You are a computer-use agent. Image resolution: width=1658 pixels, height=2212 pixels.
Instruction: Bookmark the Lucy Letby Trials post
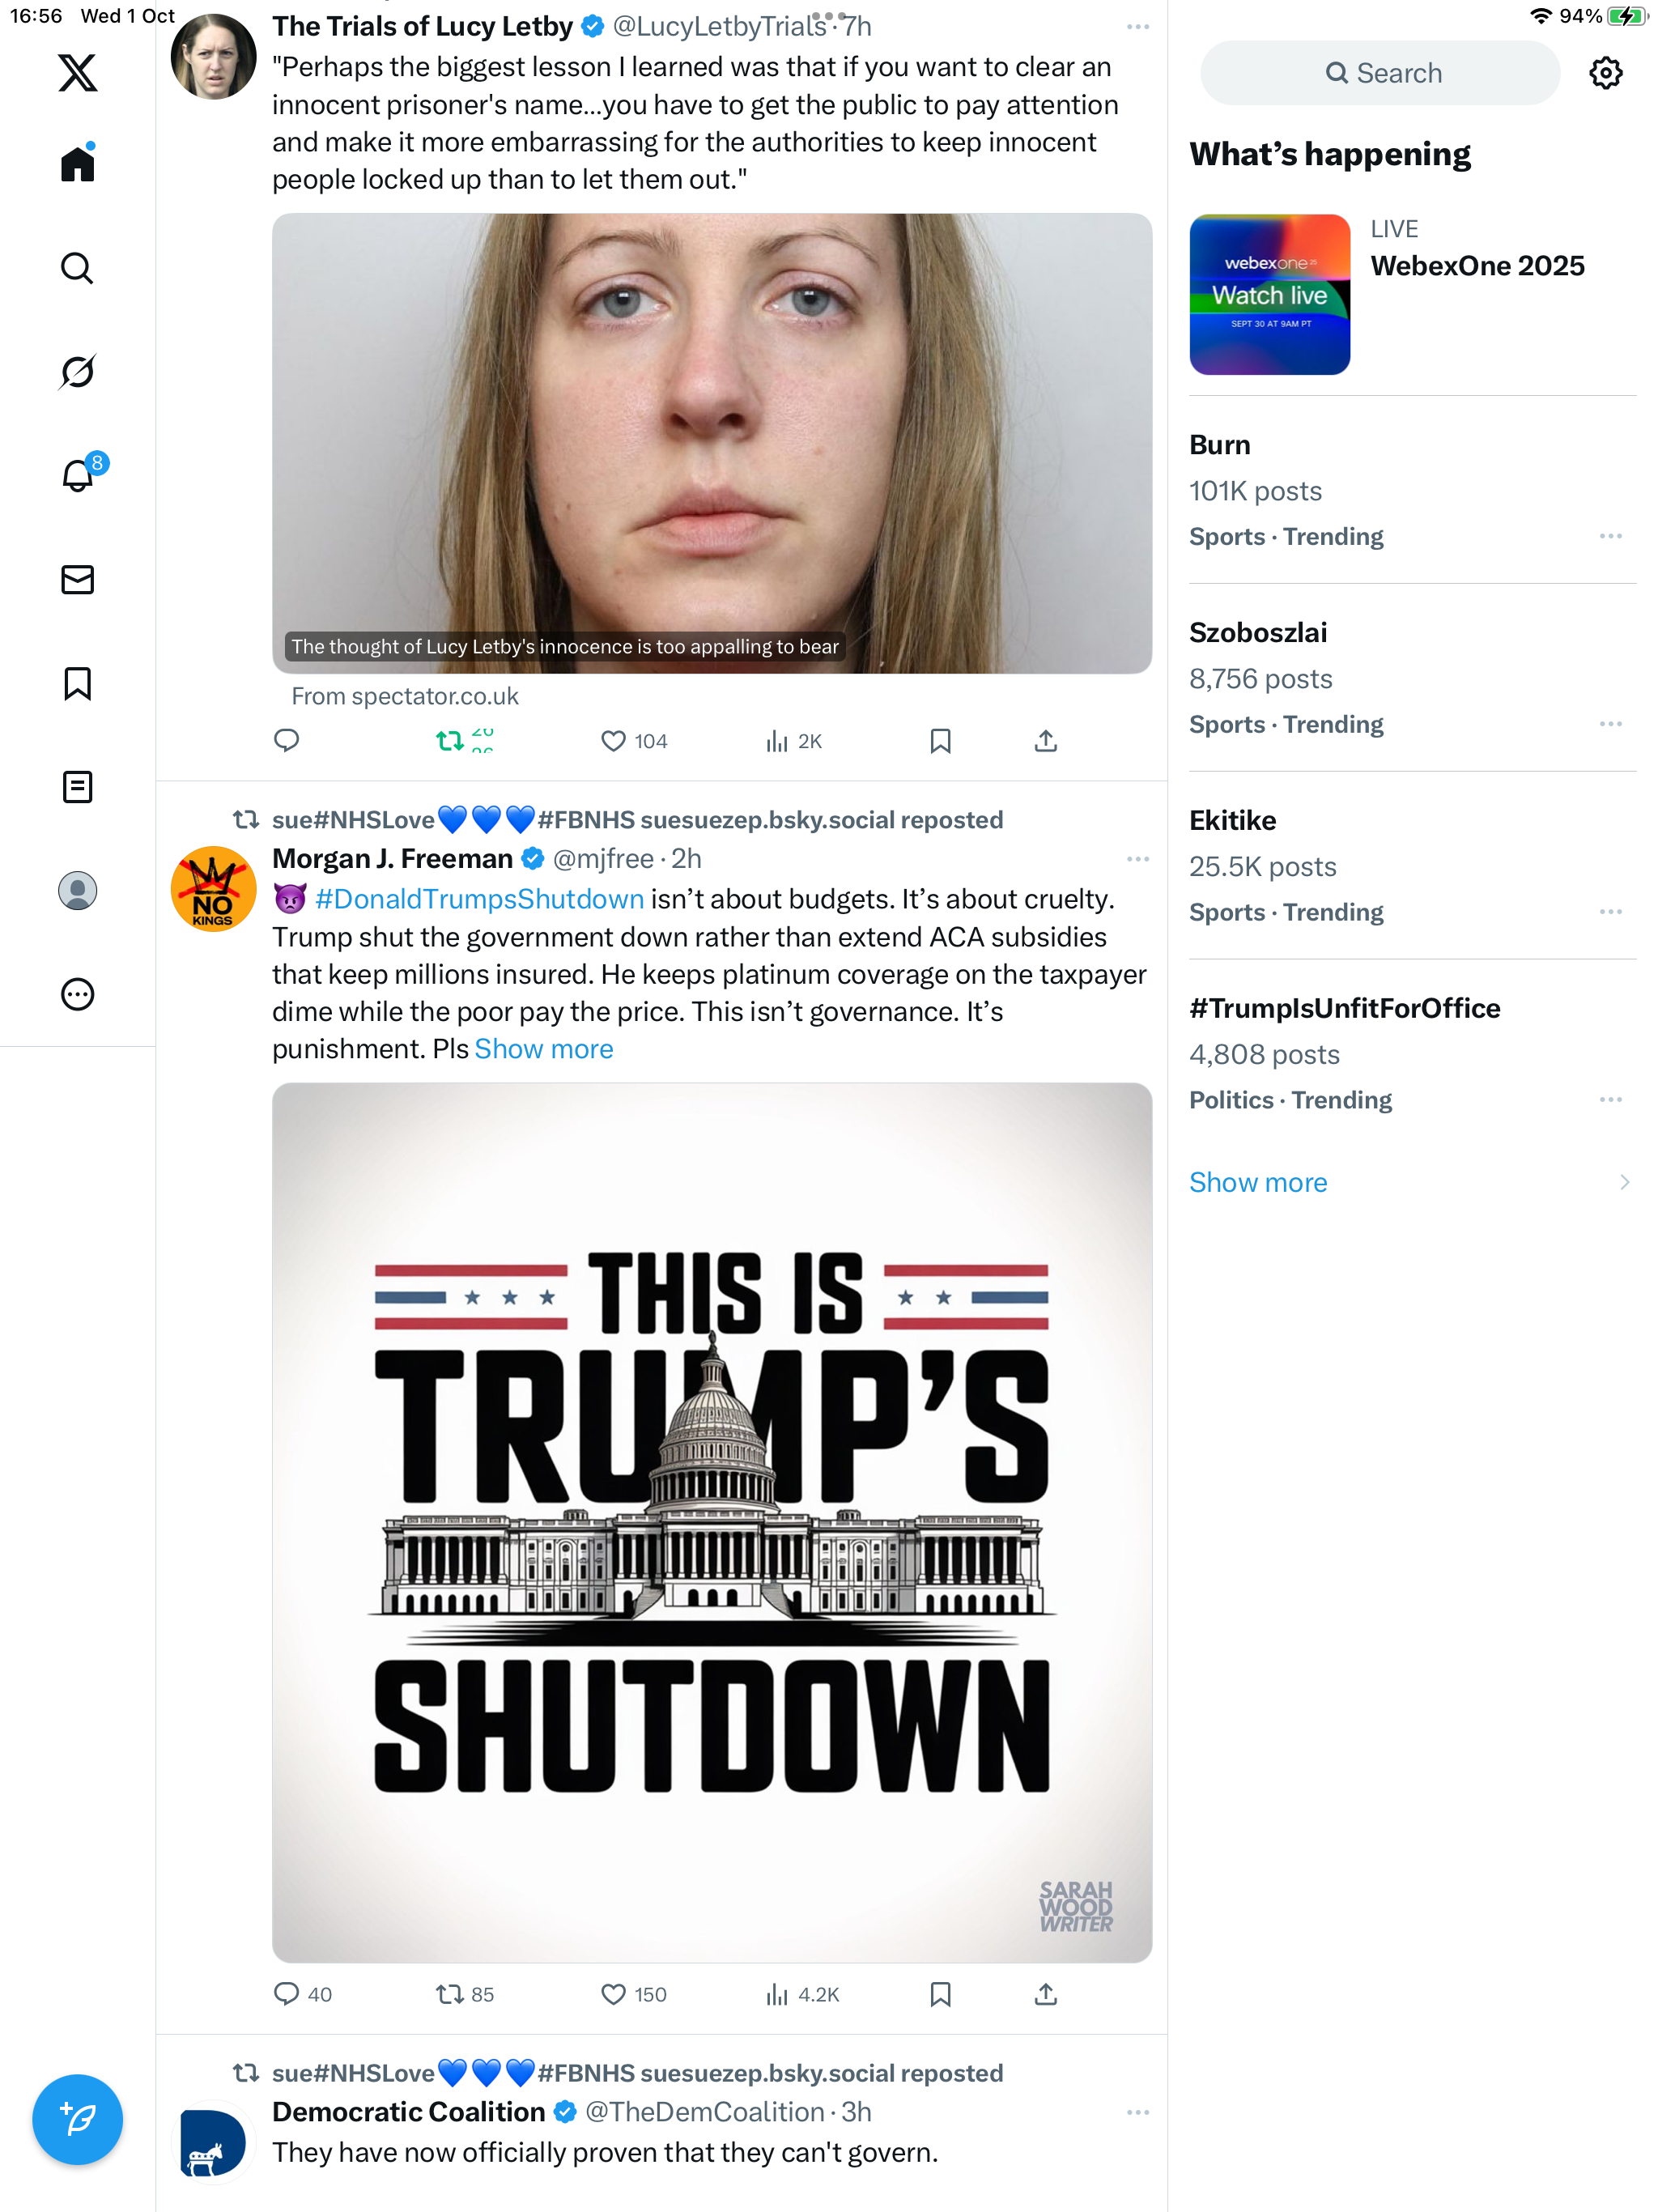[x=940, y=741]
